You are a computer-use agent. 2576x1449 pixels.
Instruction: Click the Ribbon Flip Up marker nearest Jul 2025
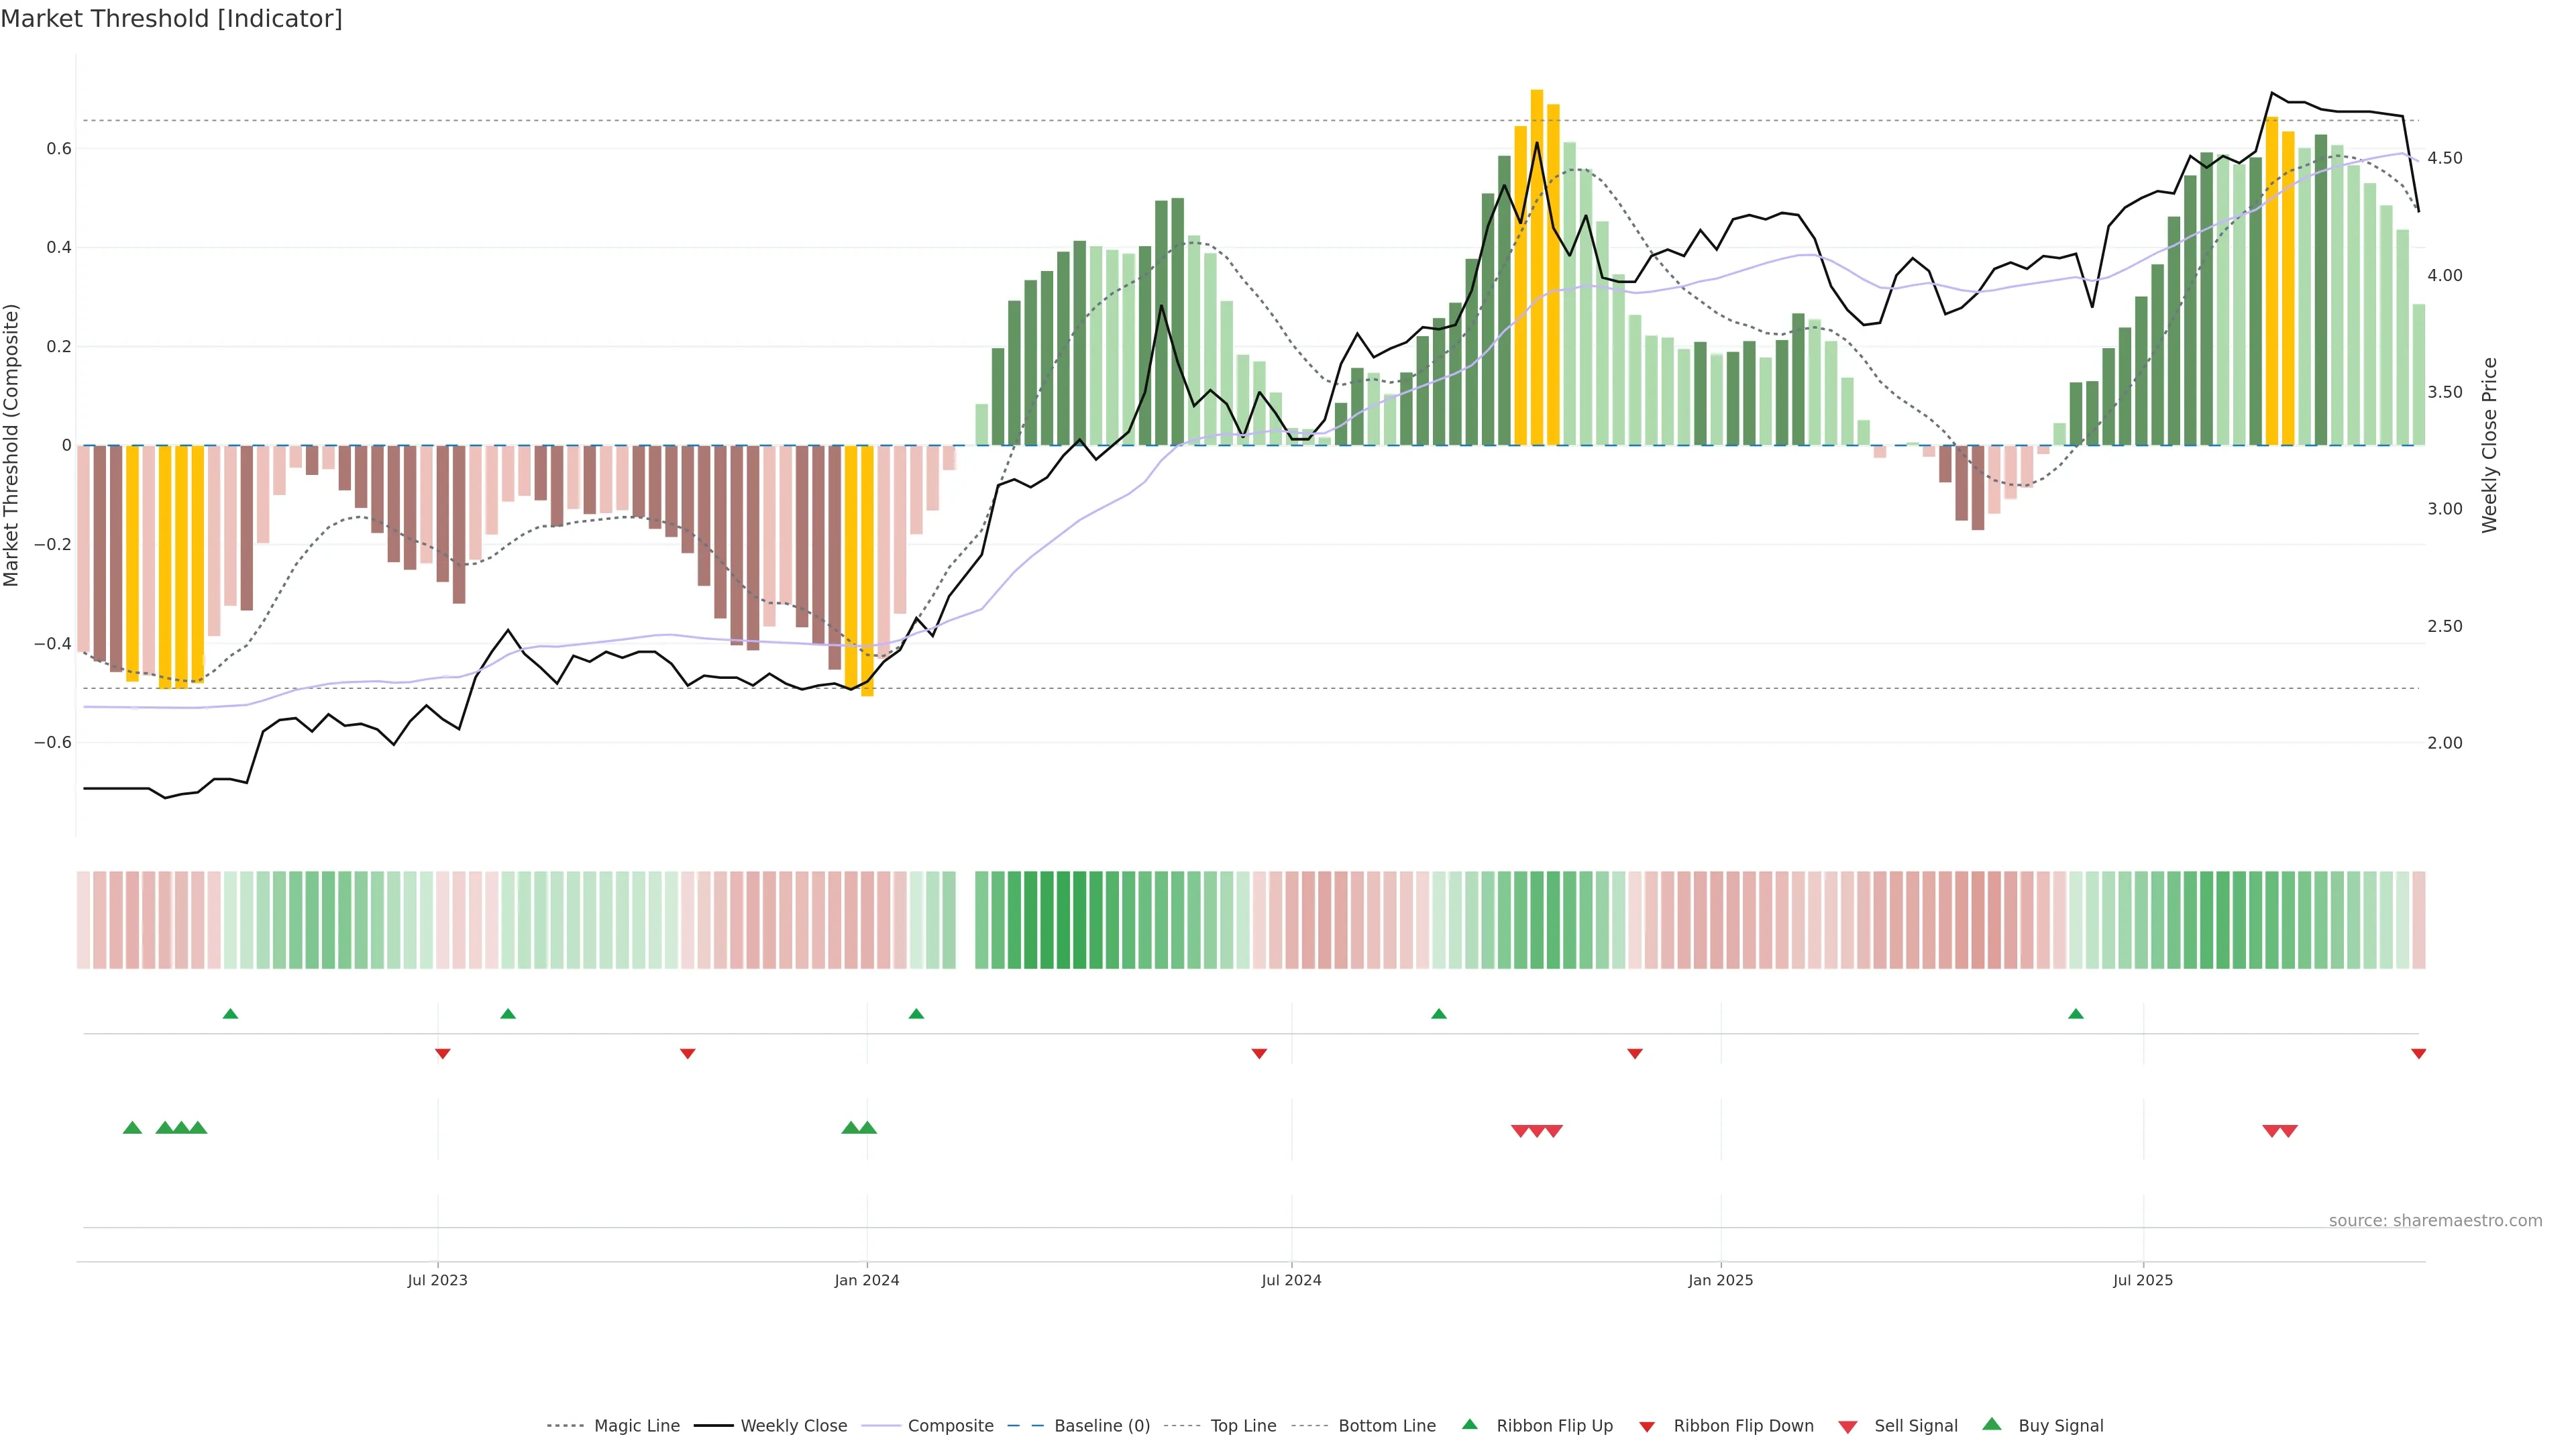click(x=2076, y=1014)
